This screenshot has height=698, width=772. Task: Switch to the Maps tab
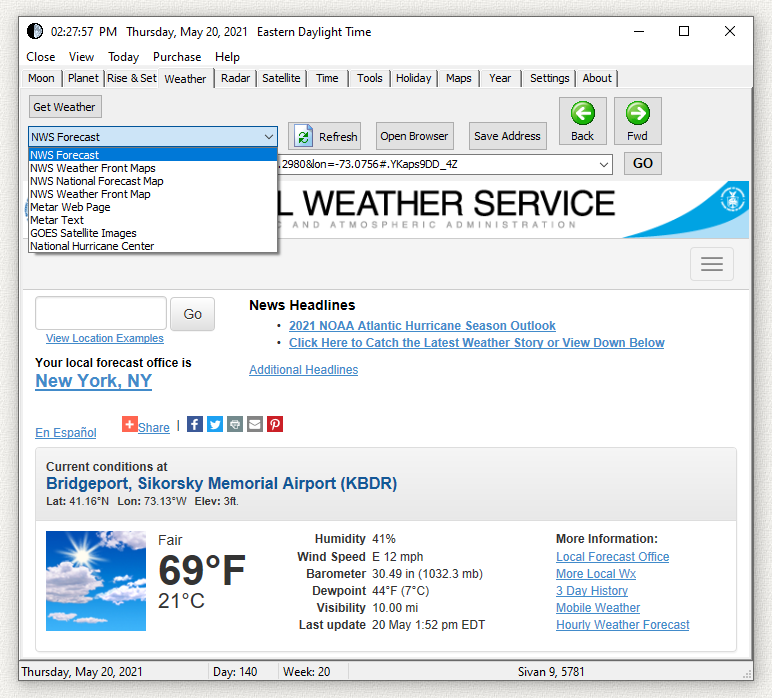[459, 78]
